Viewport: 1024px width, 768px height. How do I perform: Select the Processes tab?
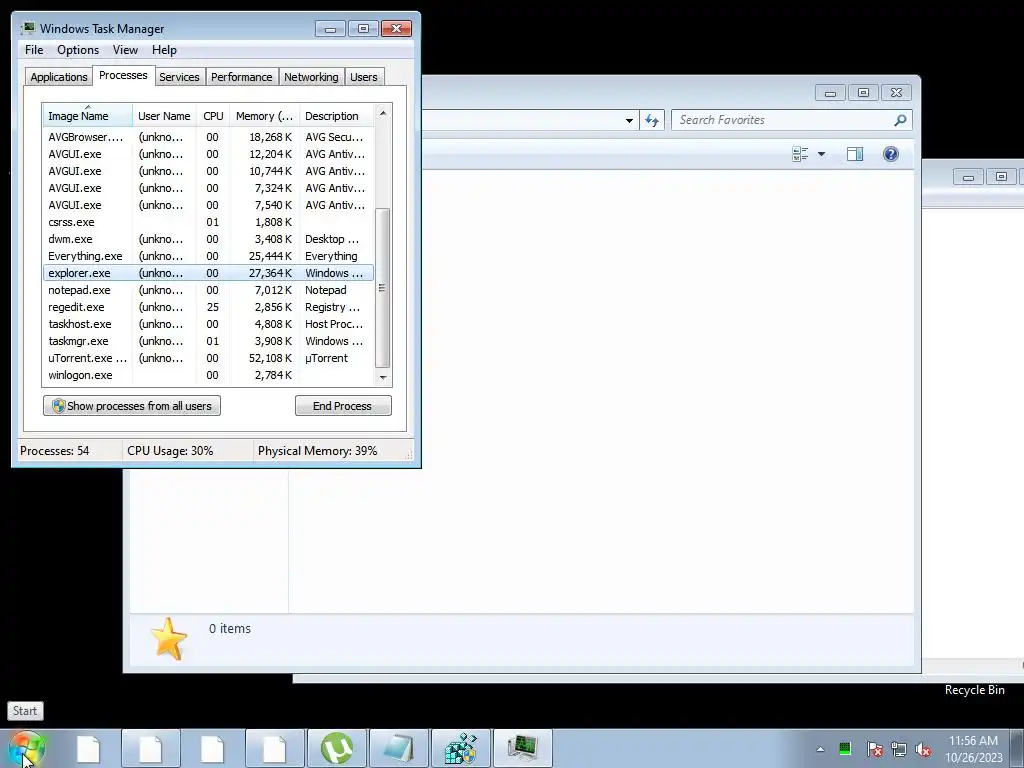click(123, 75)
